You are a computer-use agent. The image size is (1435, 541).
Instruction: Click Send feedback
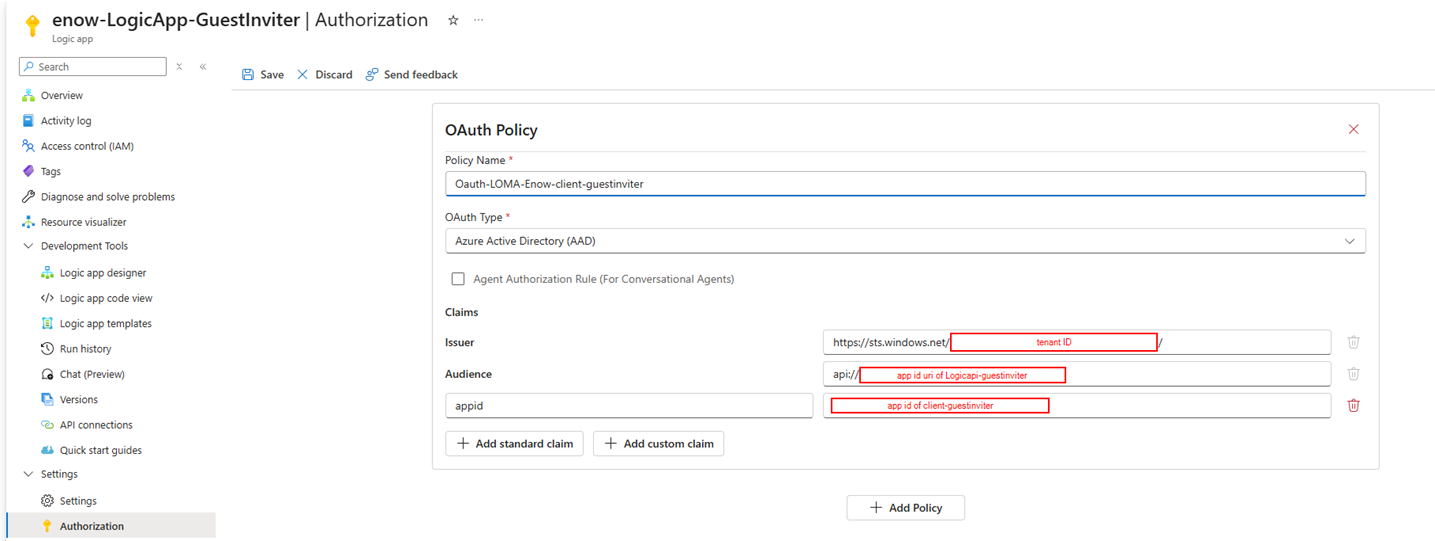tap(411, 75)
